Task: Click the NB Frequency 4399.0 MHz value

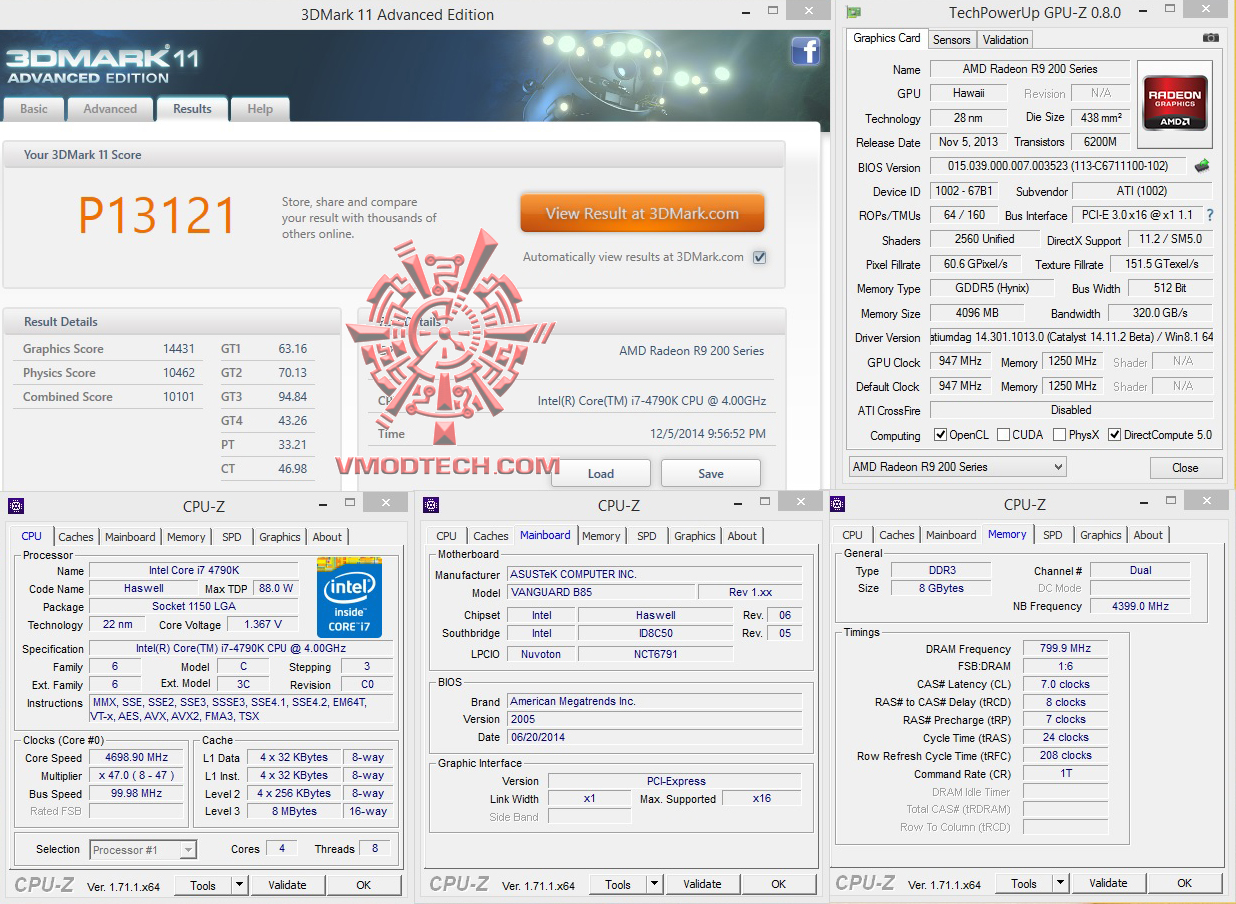Action: pyautogui.click(x=1140, y=606)
